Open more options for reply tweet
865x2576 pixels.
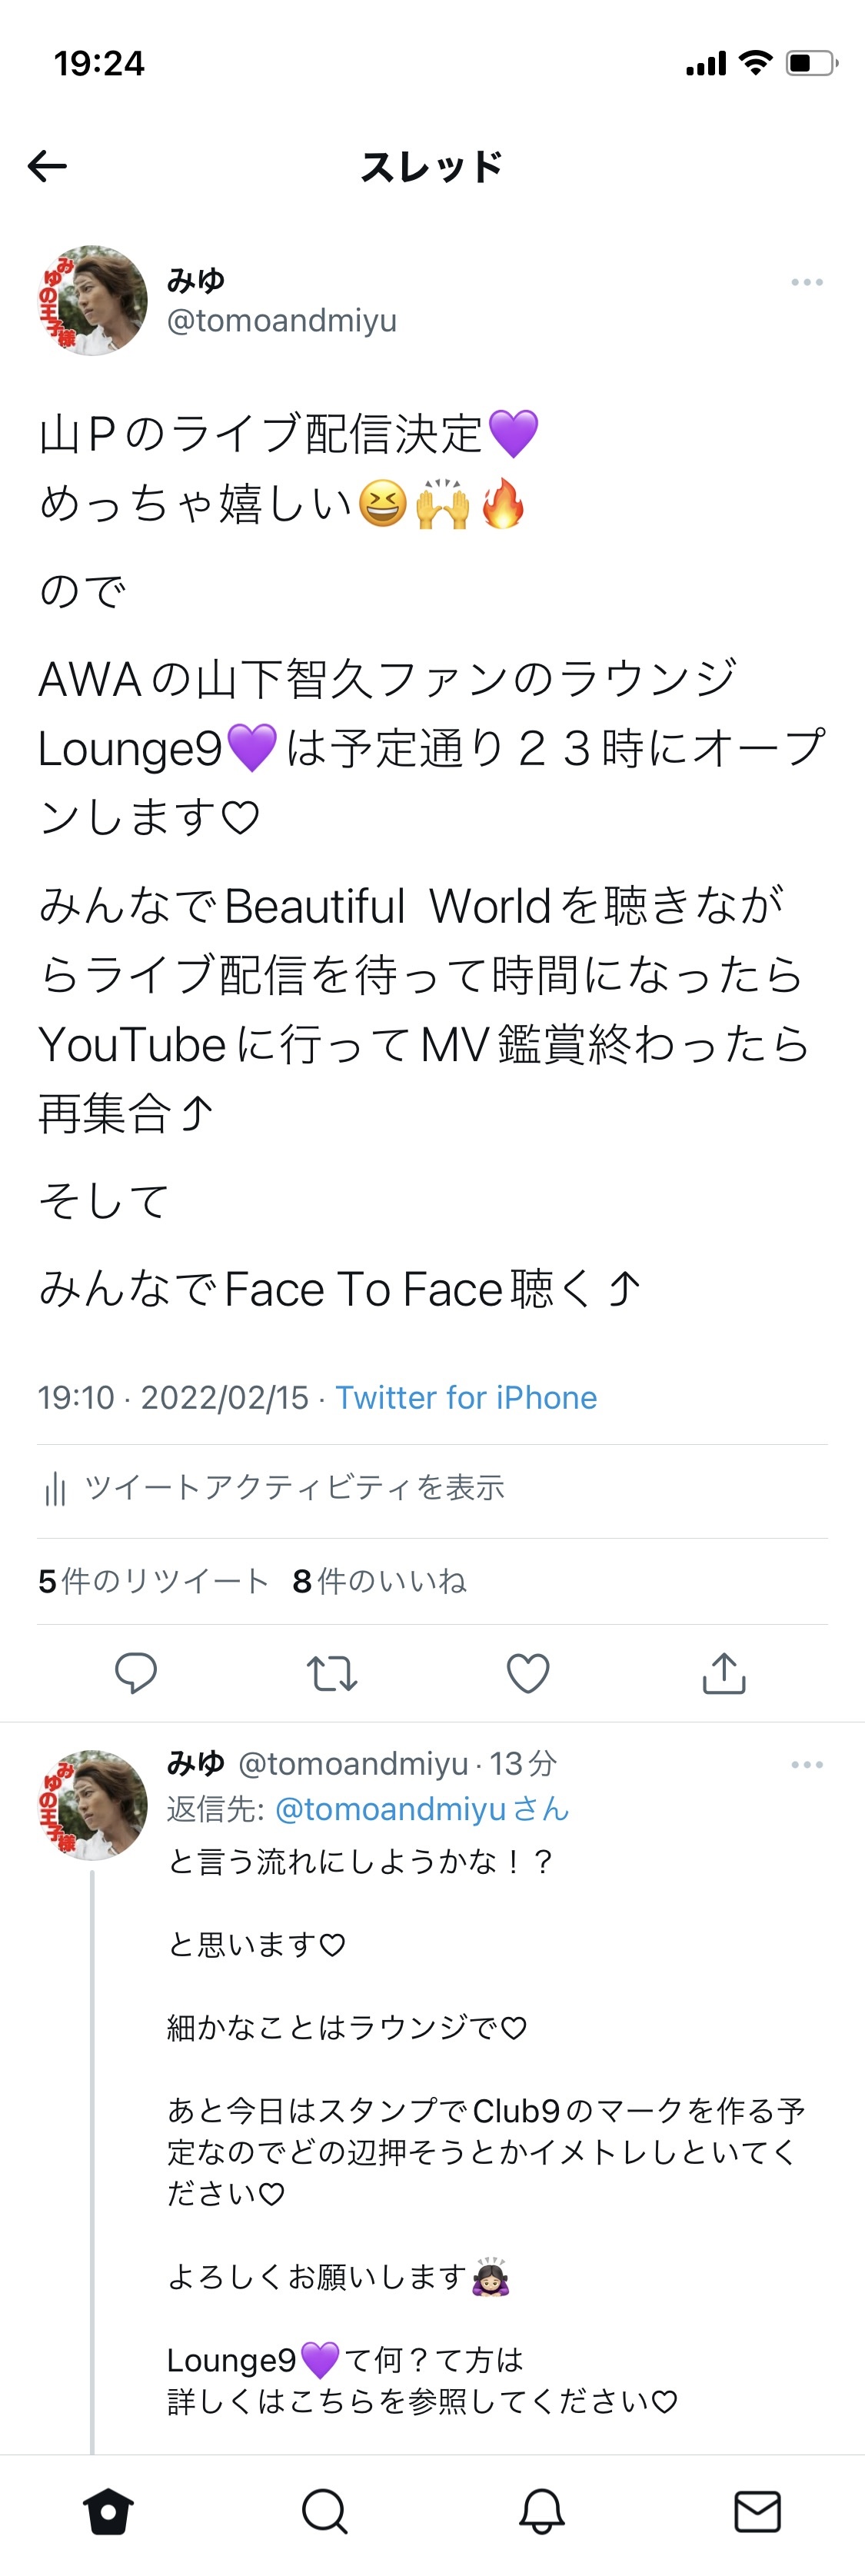[806, 1764]
